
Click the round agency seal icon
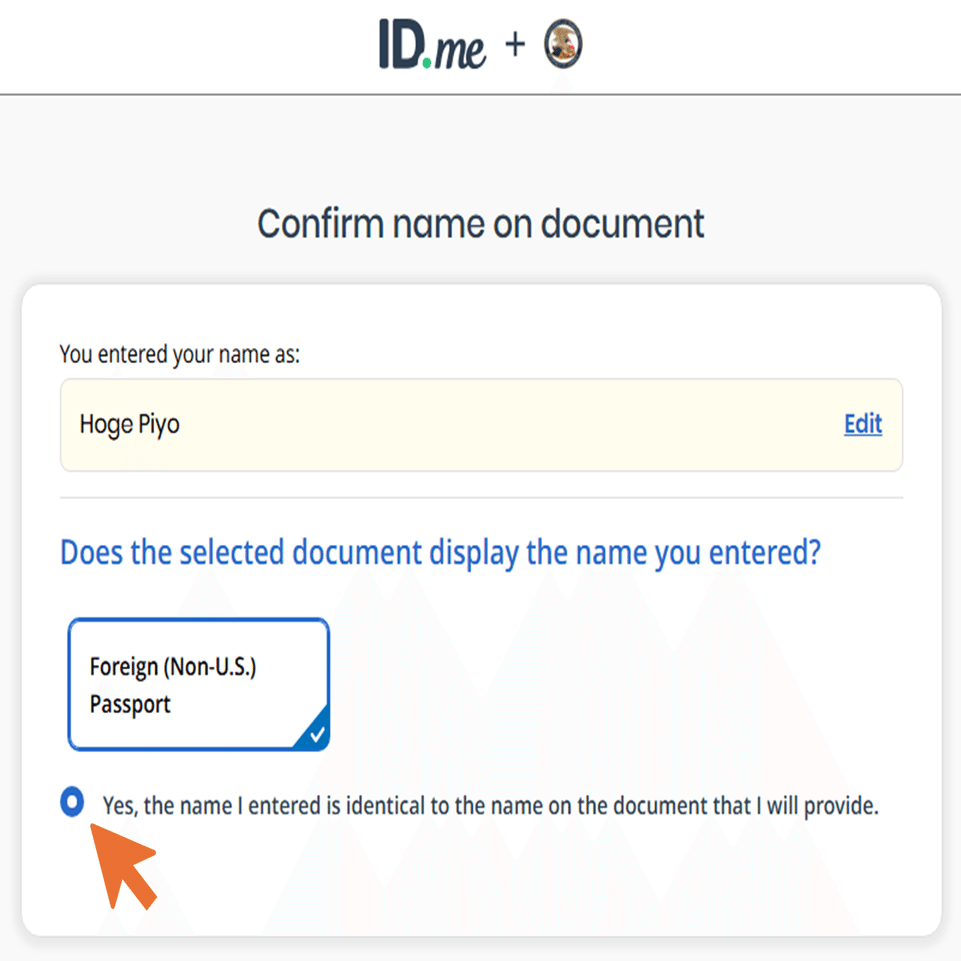pyautogui.click(x=563, y=45)
